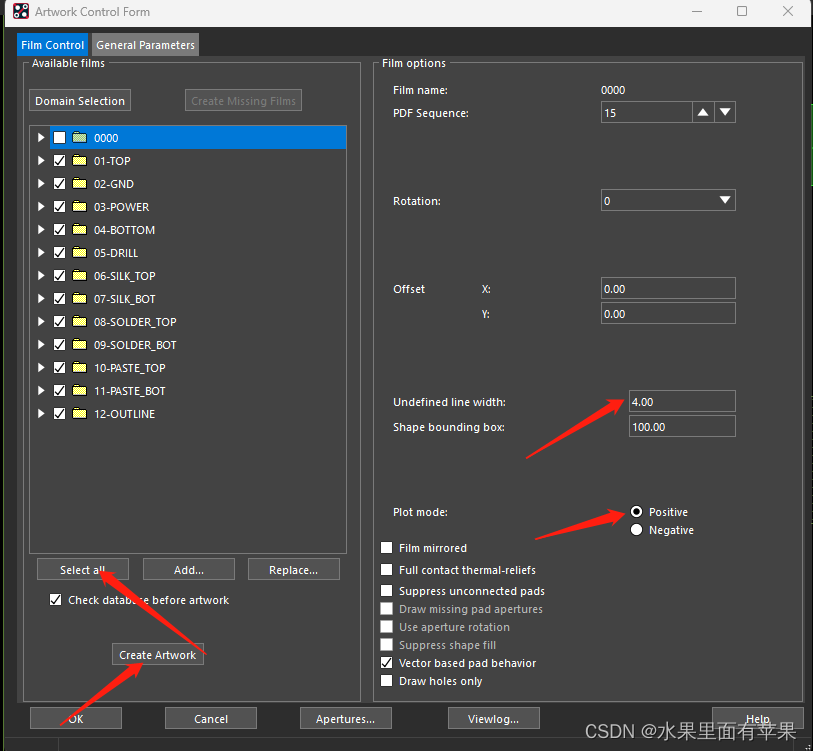Click the 01-TOP film folder icon

[x=79, y=161]
